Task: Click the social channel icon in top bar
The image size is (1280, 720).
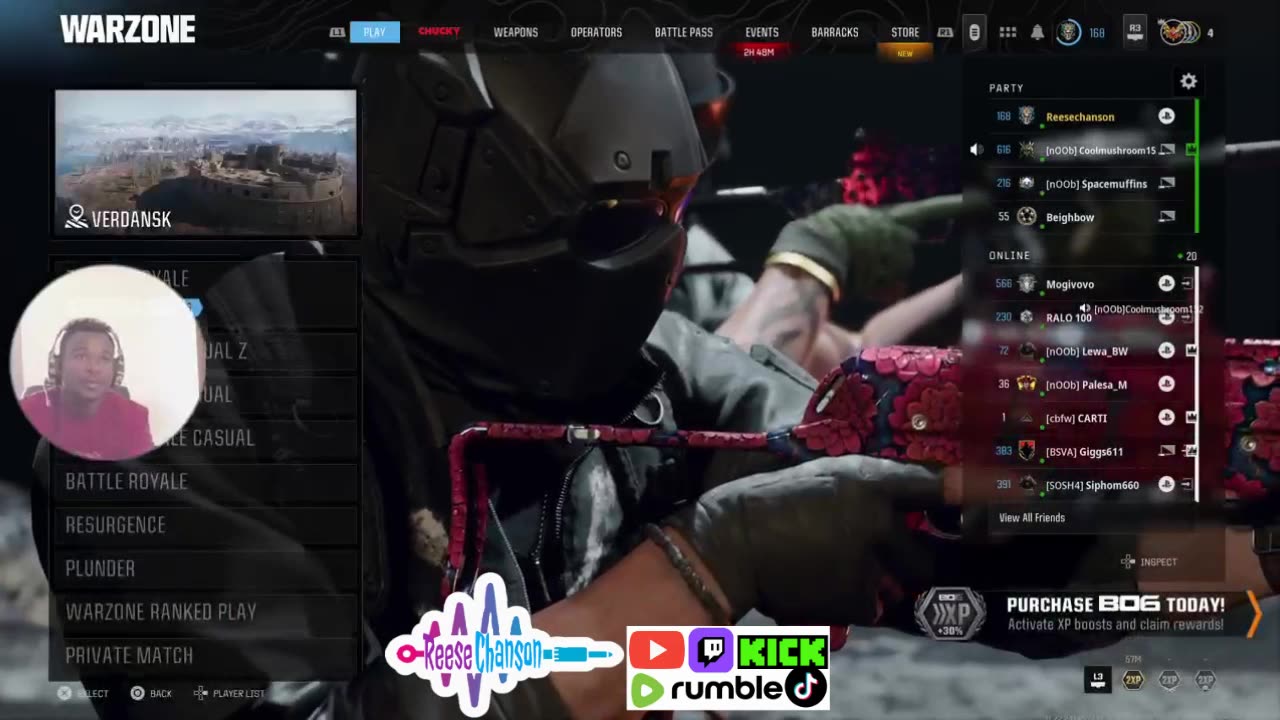Action: point(974,33)
